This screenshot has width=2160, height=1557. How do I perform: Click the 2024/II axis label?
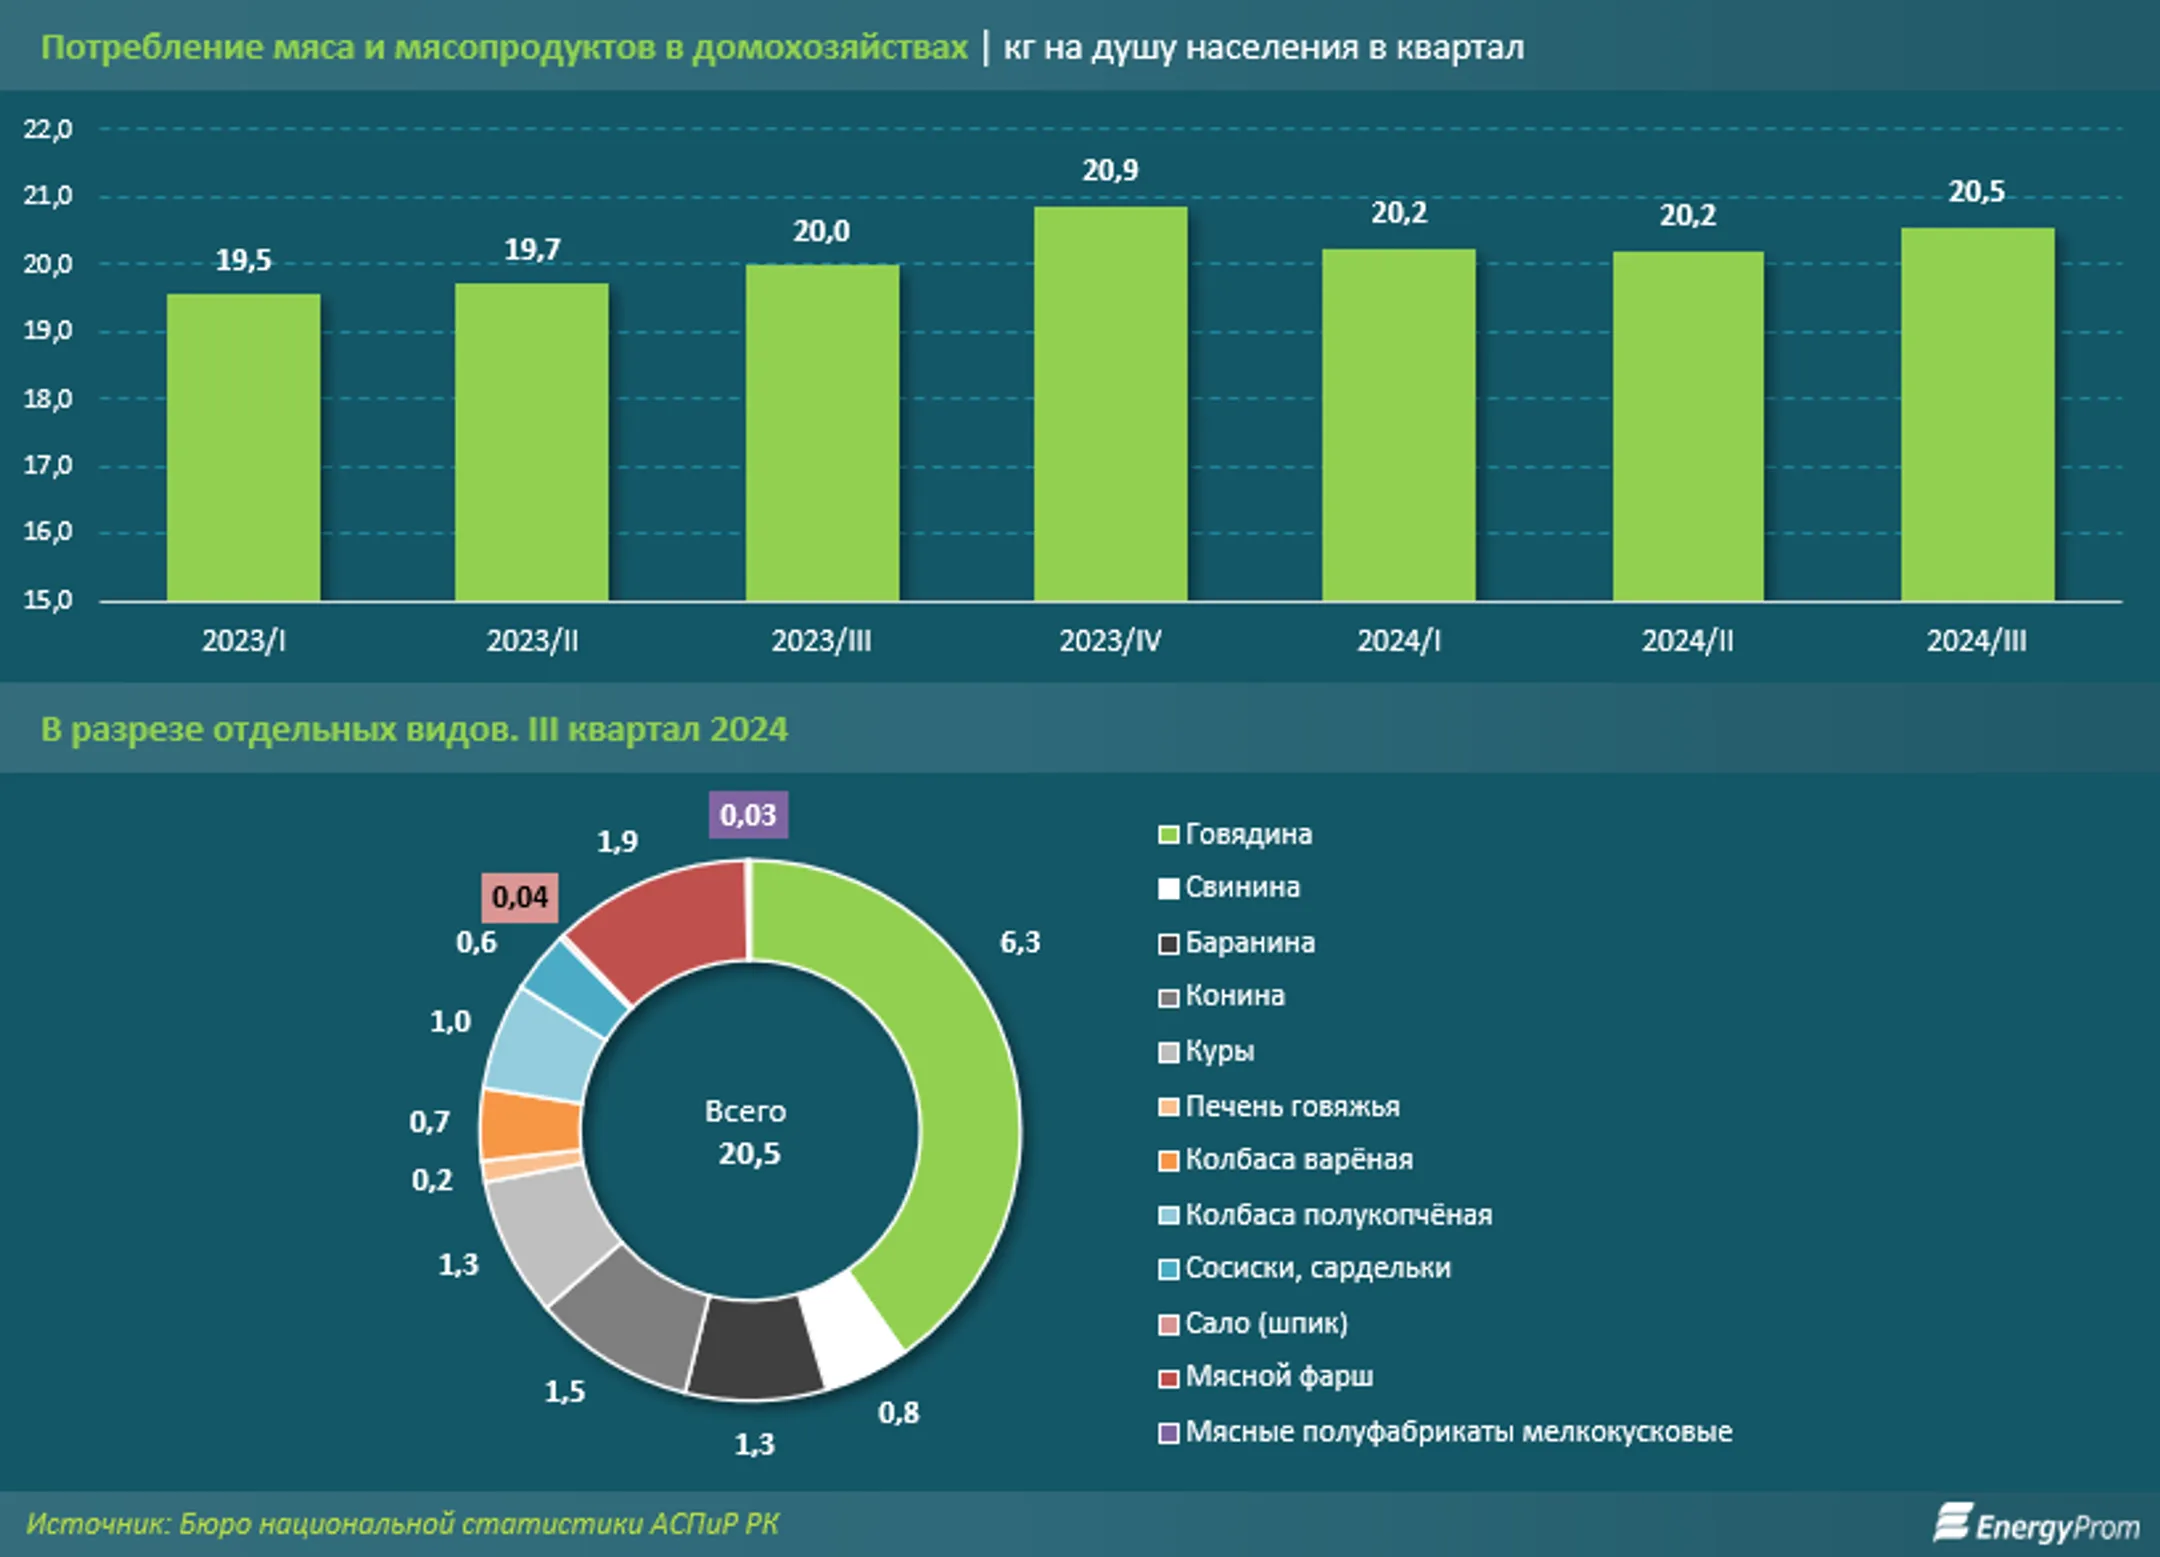point(1687,641)
